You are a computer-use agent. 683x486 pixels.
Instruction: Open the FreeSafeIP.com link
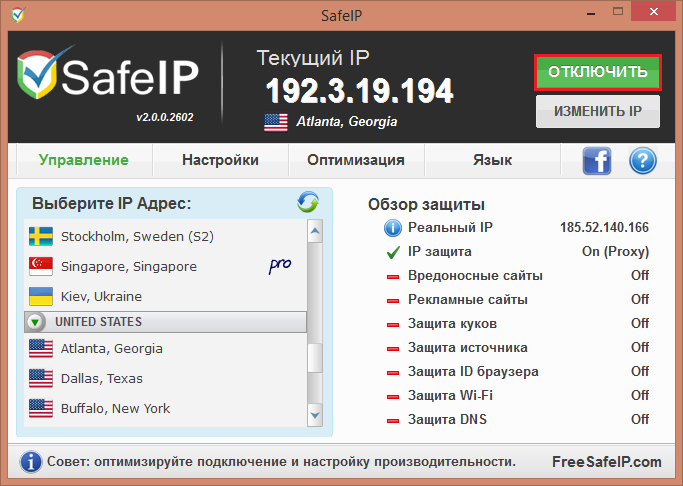[x=607, y=462]
